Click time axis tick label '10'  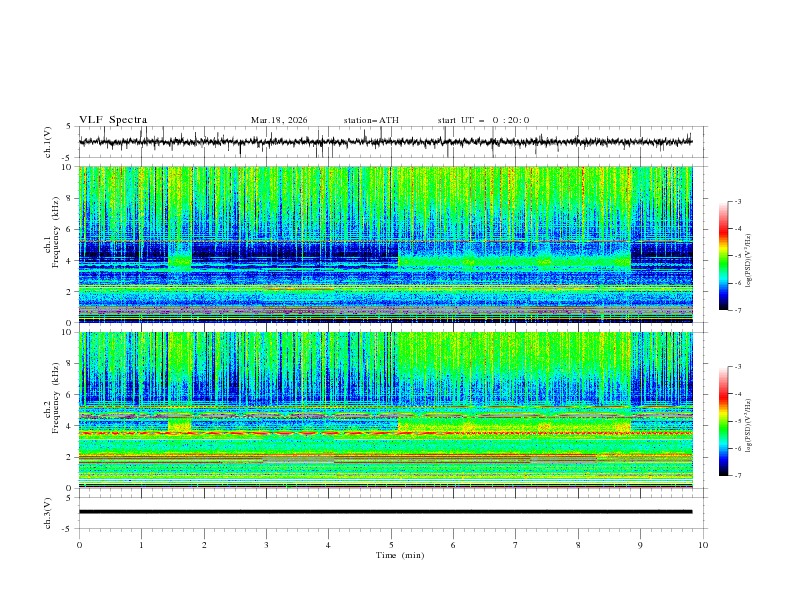click(x=703, y=545)
